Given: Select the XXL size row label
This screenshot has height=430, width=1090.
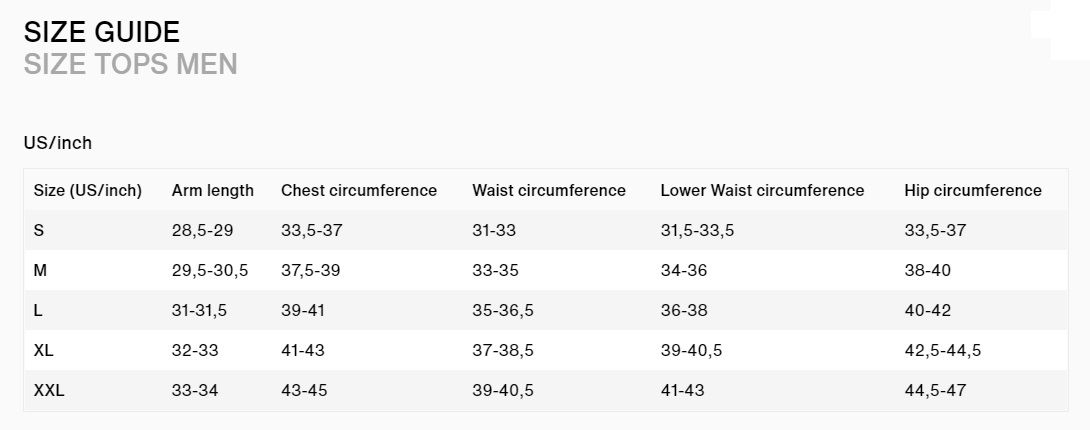Looking at the screenshot, I should (x=49, y=390).
